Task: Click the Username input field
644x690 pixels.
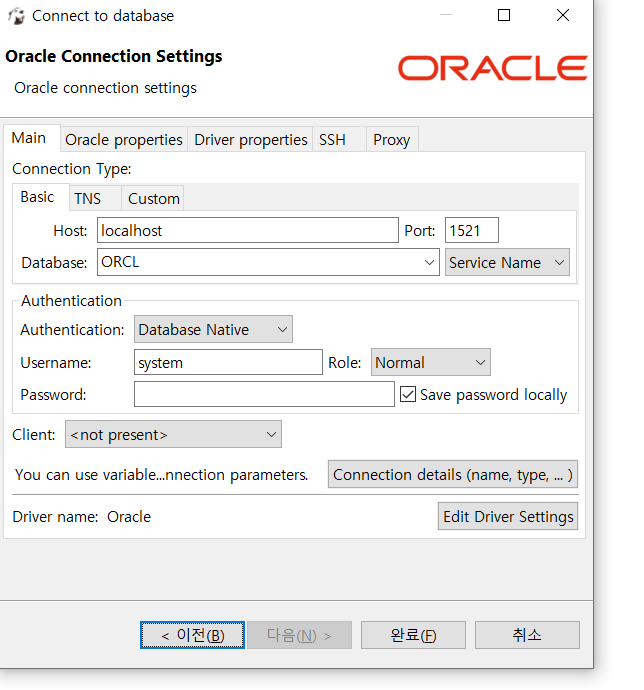Action: coord(228,362)
